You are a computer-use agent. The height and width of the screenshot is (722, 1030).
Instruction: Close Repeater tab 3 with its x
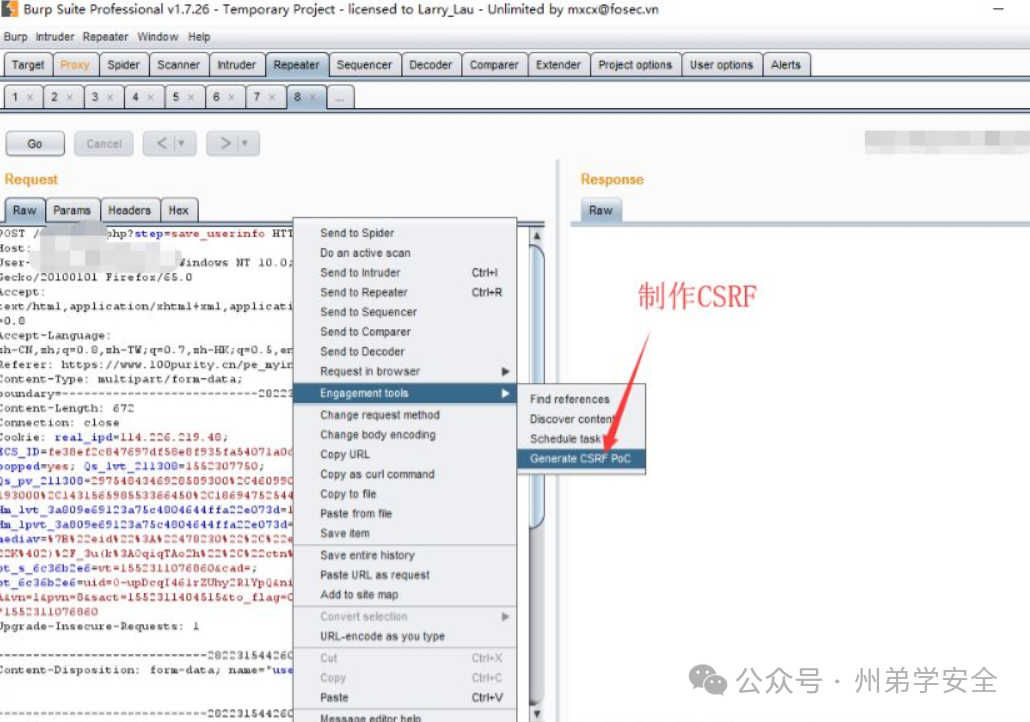click(x=110, y=97)
